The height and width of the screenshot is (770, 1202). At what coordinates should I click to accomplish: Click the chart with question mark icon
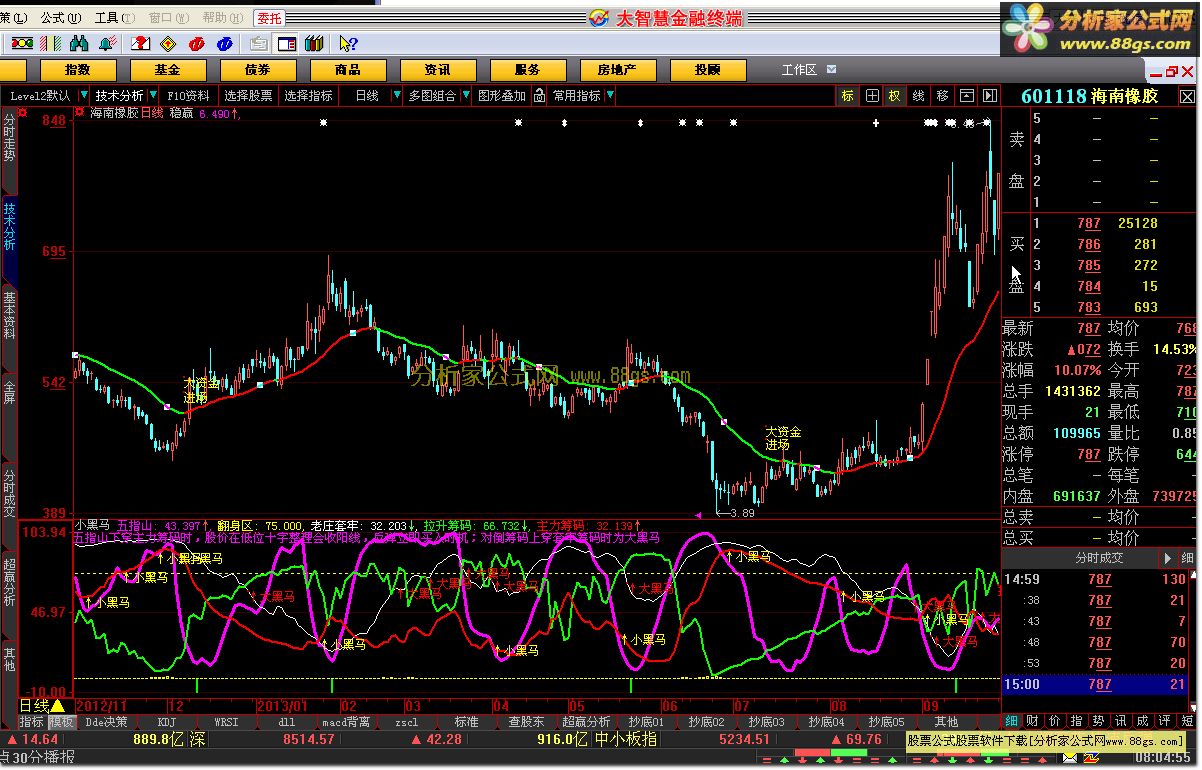tap(141, 43)
